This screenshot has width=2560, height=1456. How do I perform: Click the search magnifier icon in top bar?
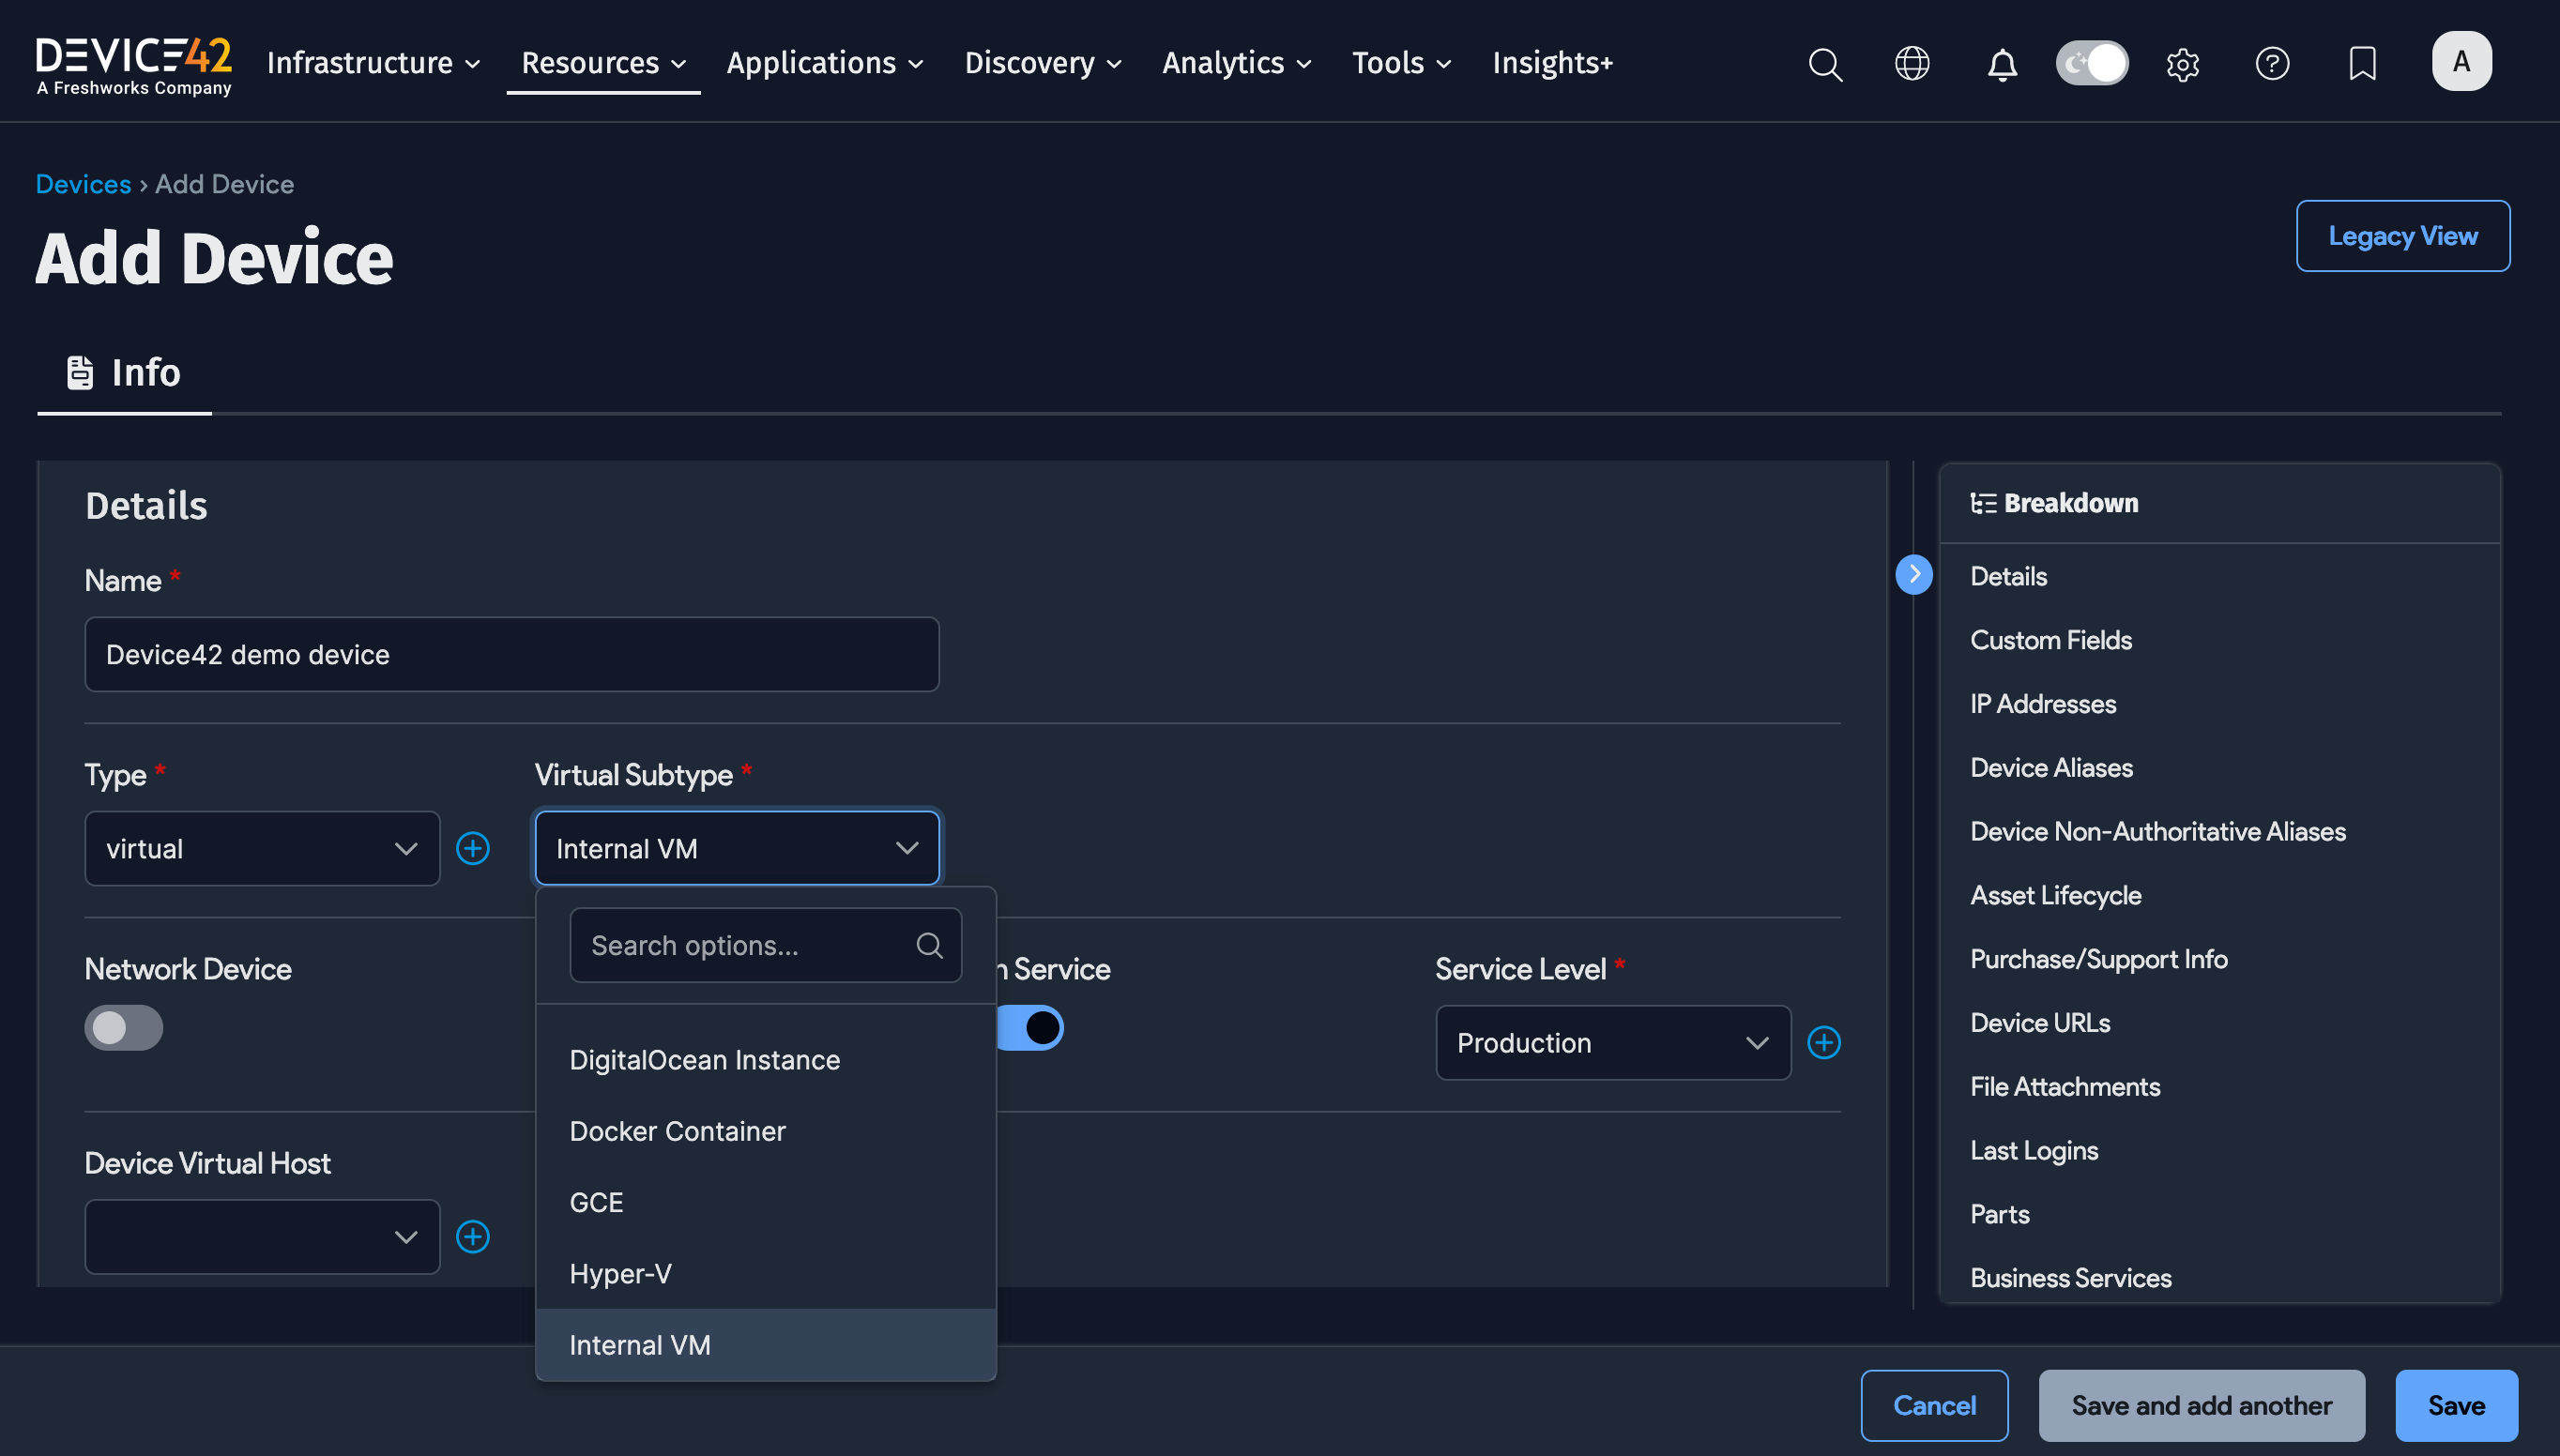tap(1825, 64)
